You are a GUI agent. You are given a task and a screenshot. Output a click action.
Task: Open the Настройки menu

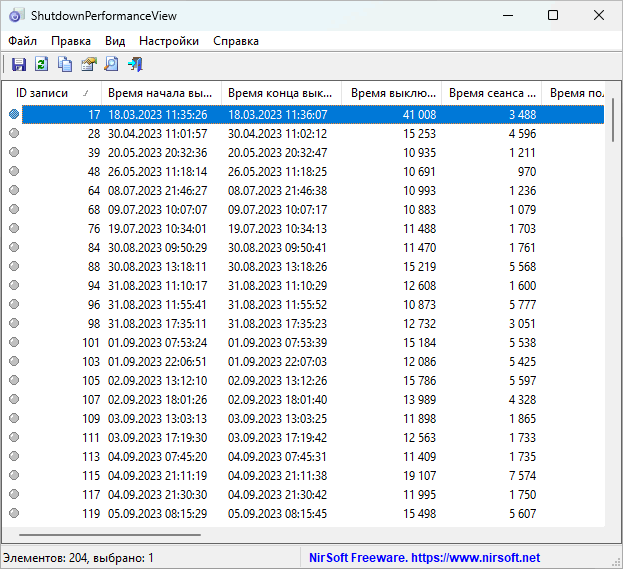[168, 41]
